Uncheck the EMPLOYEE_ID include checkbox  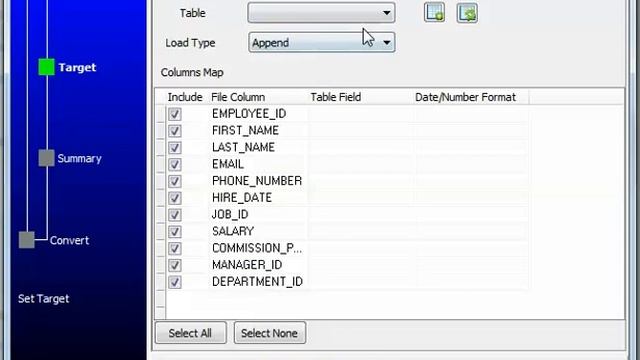tap(175, 114)
